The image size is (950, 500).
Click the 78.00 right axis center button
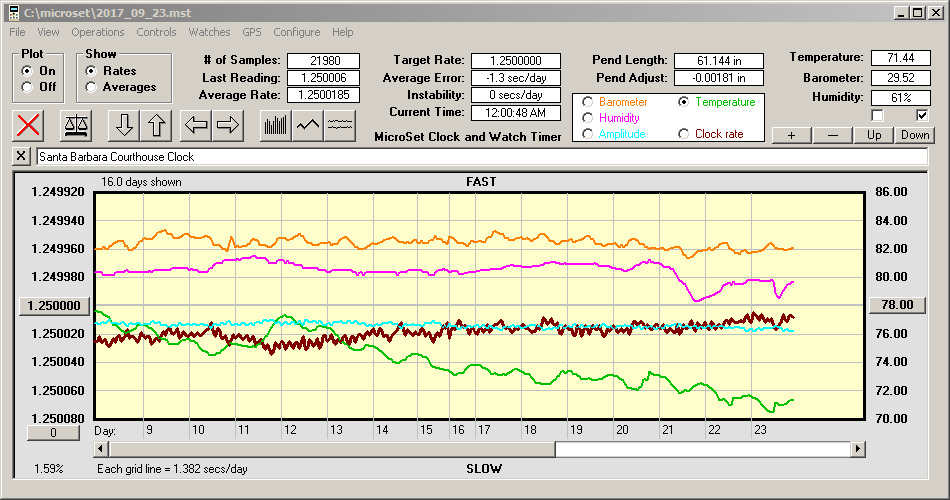[x=897, y=305]
